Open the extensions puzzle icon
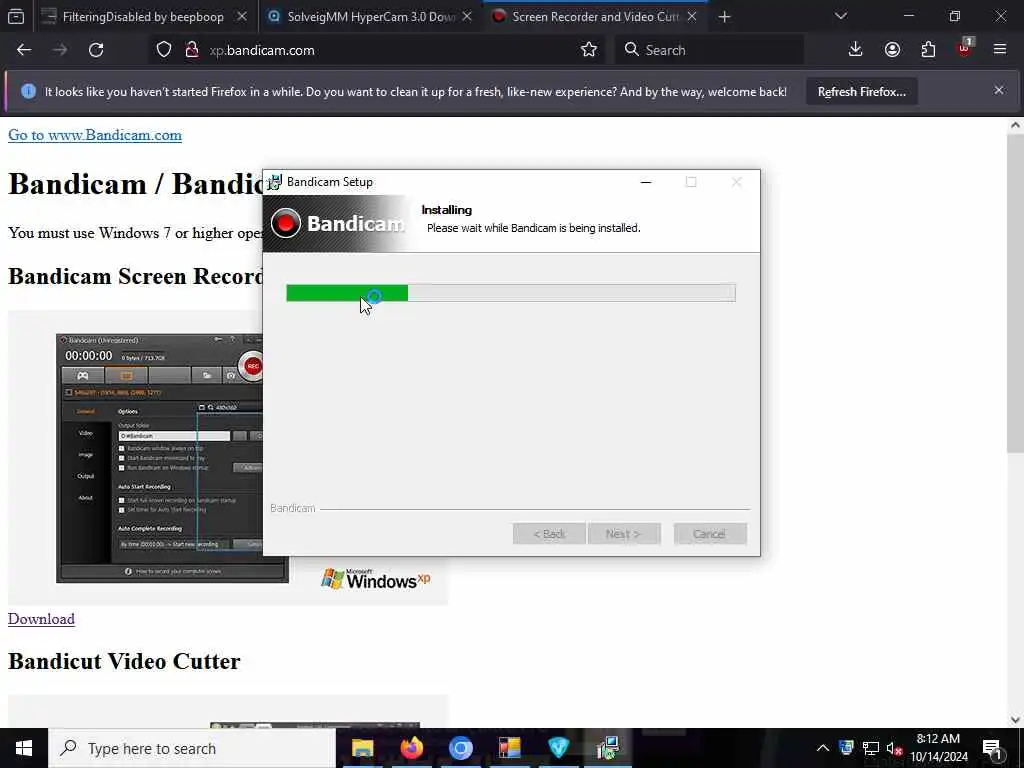Viewport: 1024px width, 768px height. [928, 50]
